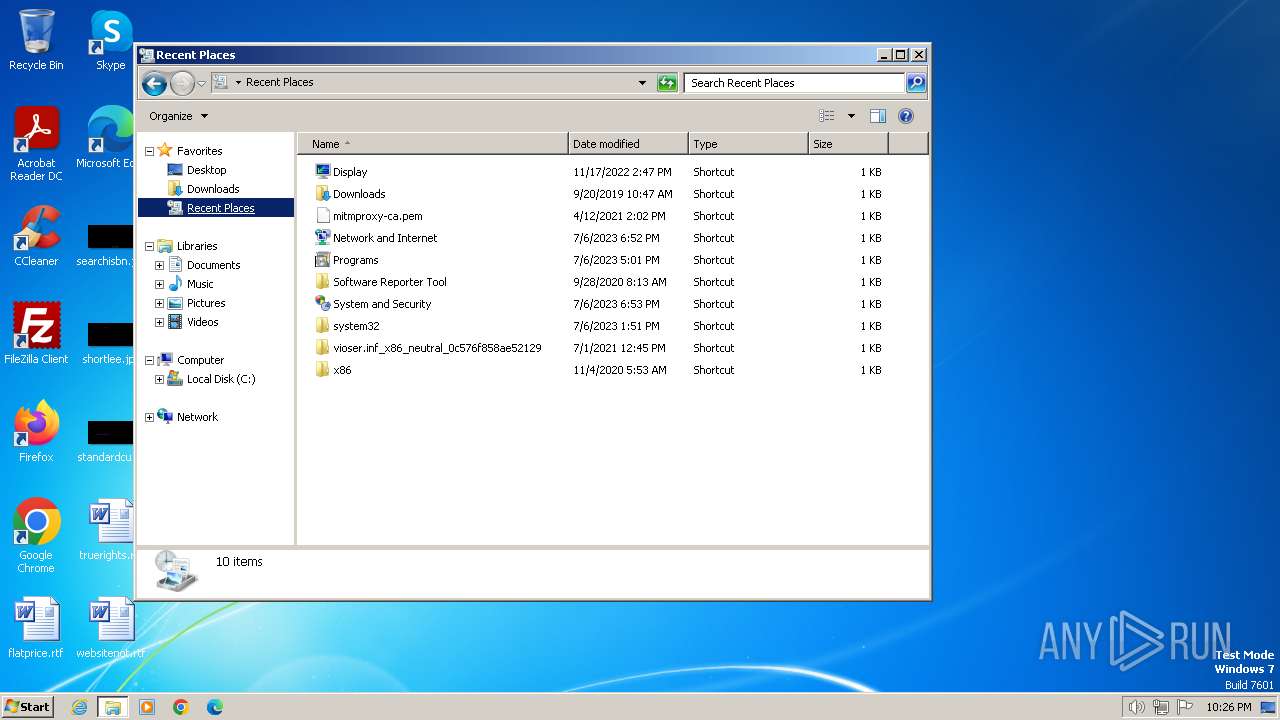Click the refresh button beside address bar
Viewport: 1280px width, 720px height.
point(667,83)
